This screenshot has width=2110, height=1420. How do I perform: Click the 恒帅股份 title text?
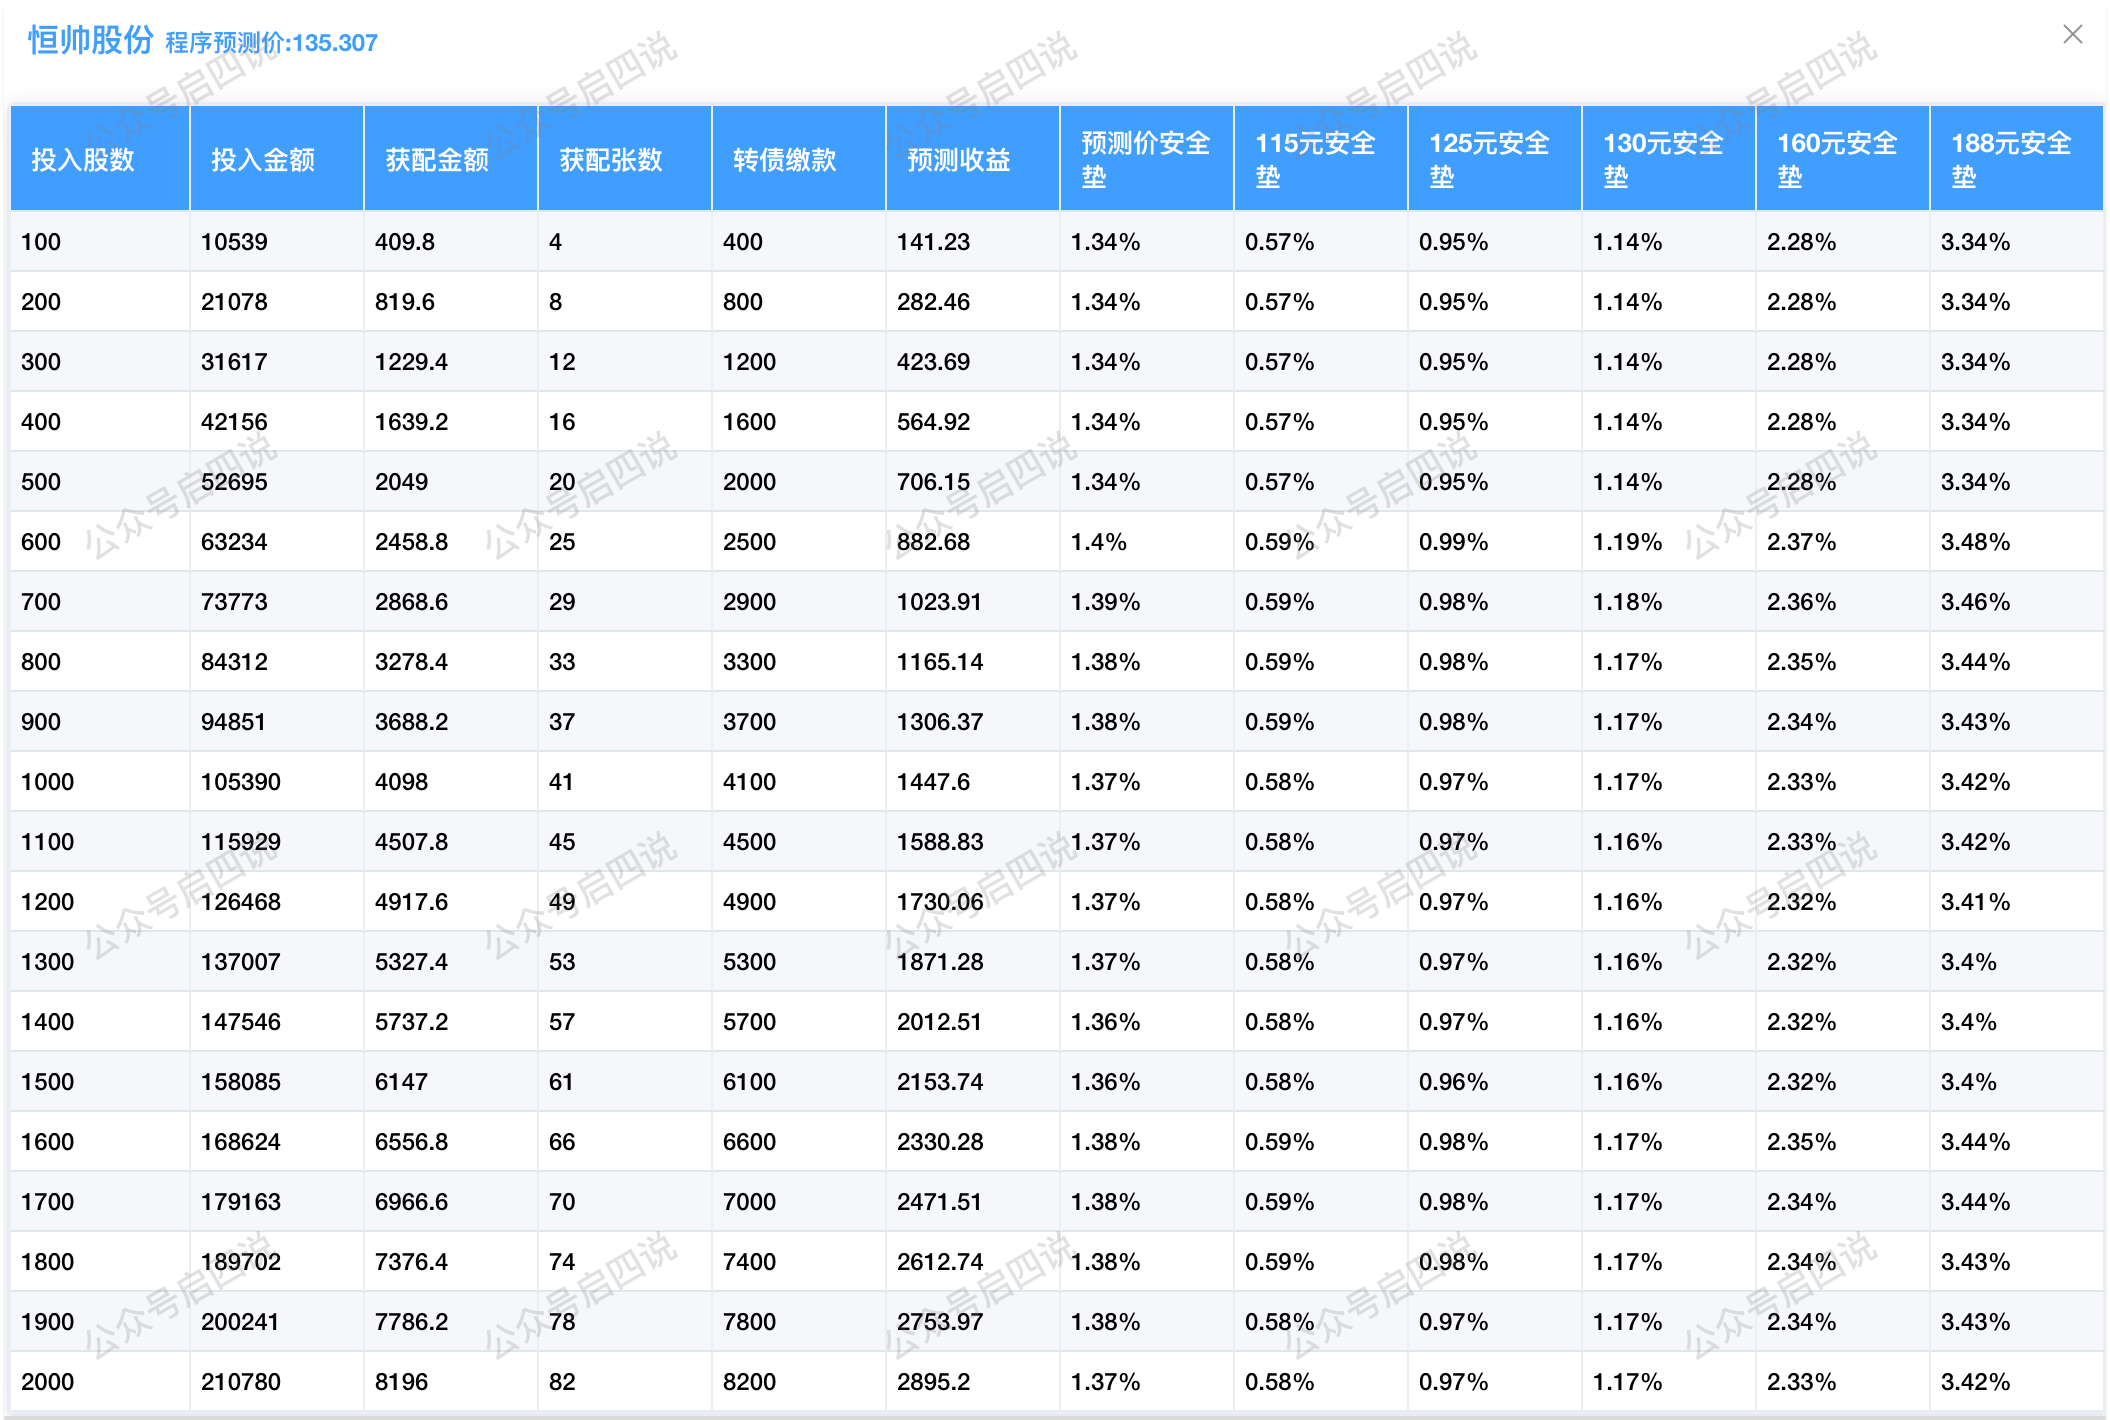[x=91, y=40]
